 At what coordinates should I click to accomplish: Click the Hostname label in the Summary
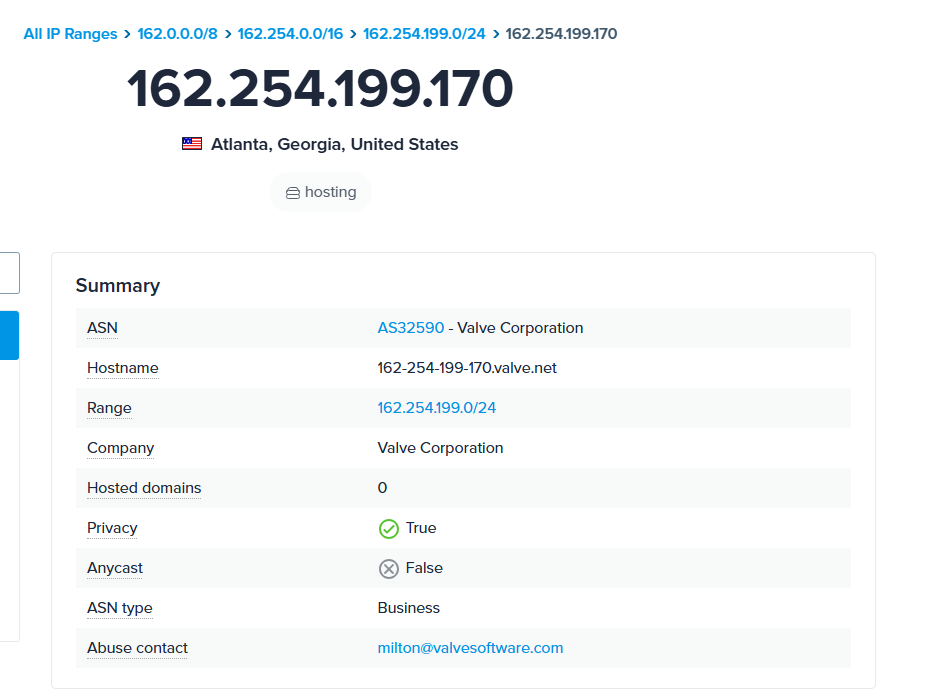[x=122, y=368]
